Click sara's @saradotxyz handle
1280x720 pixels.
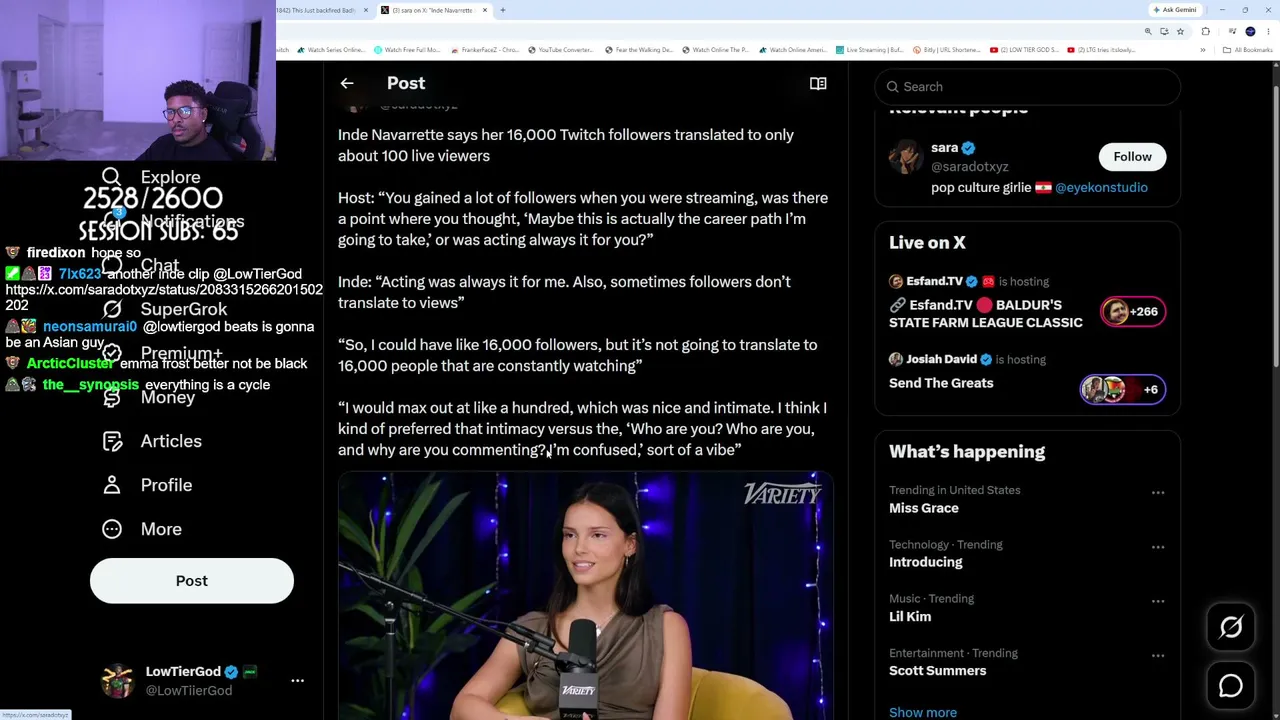[x=970, y=167]
